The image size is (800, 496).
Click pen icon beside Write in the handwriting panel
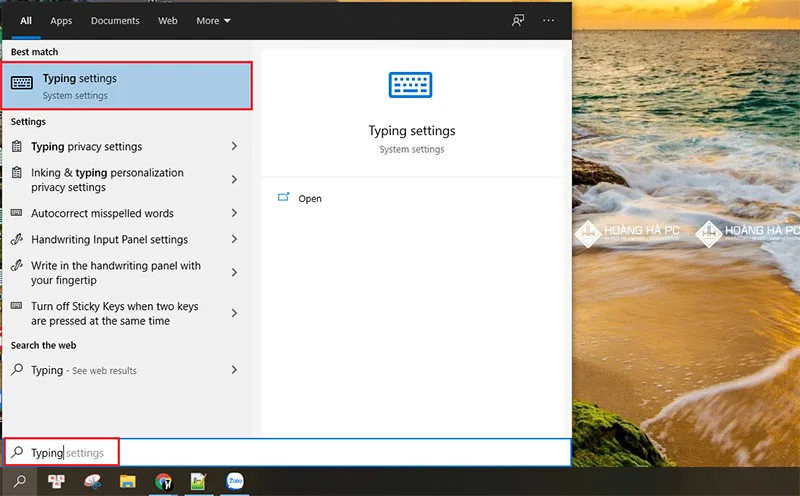point(17,265)
